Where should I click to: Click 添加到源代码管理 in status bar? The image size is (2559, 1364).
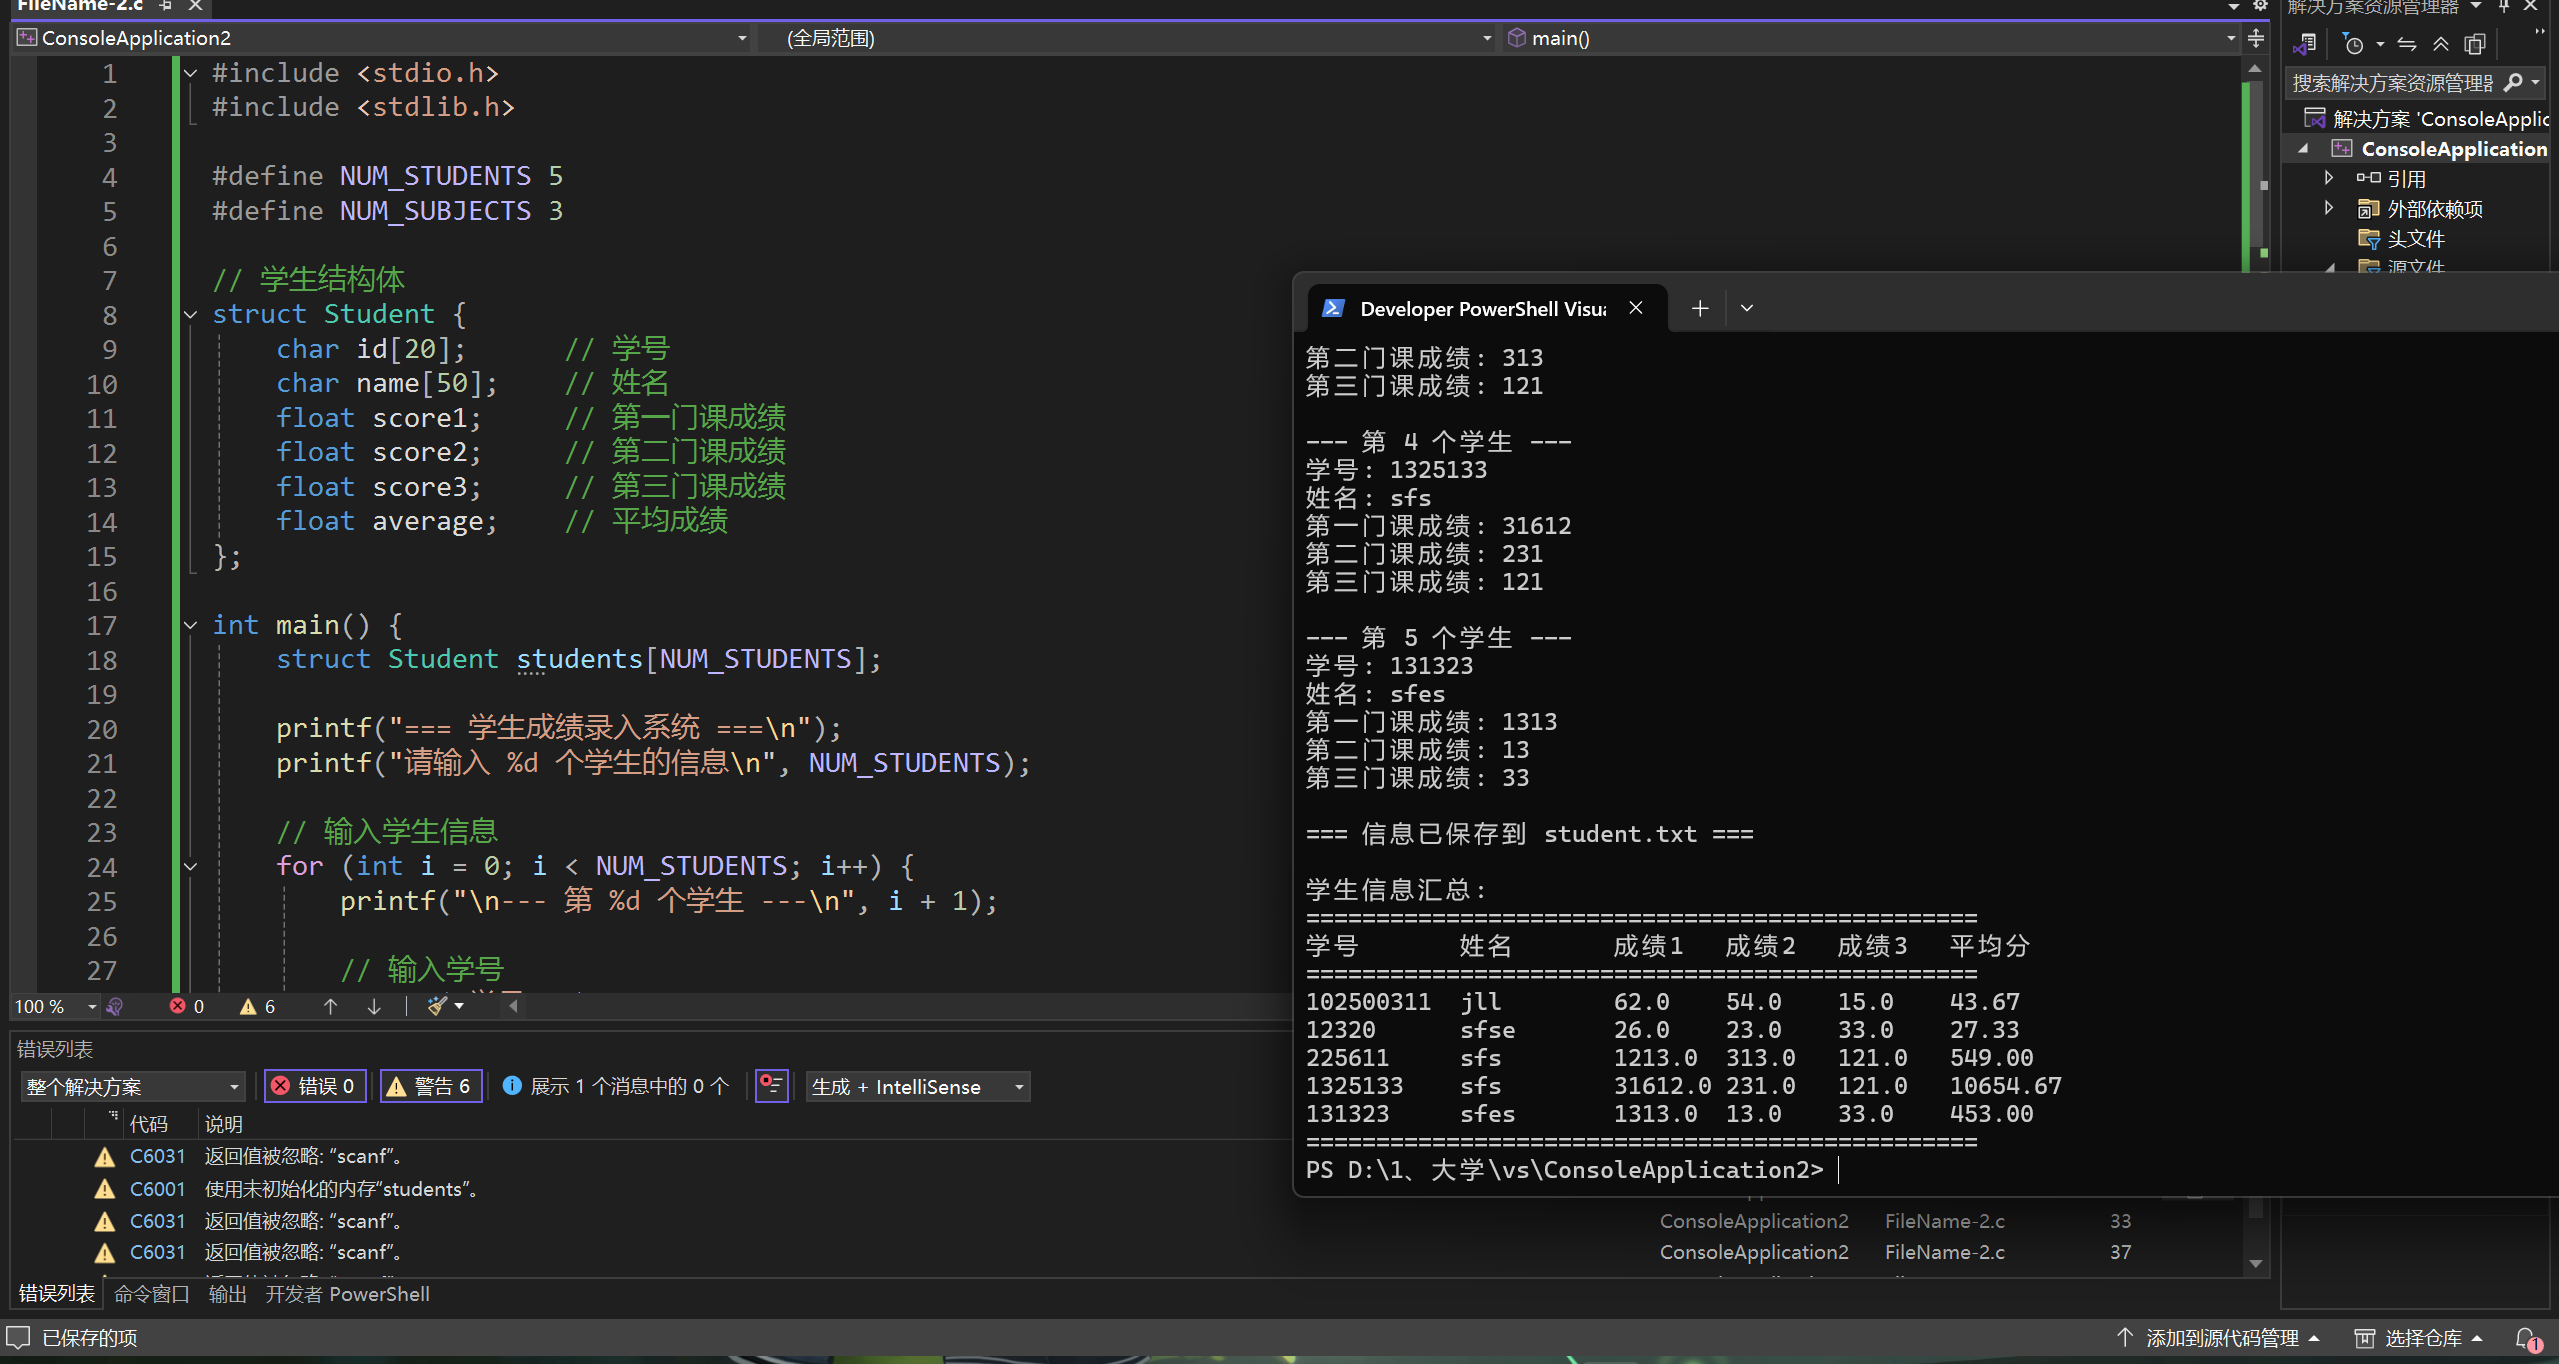click(2220, 1338)
